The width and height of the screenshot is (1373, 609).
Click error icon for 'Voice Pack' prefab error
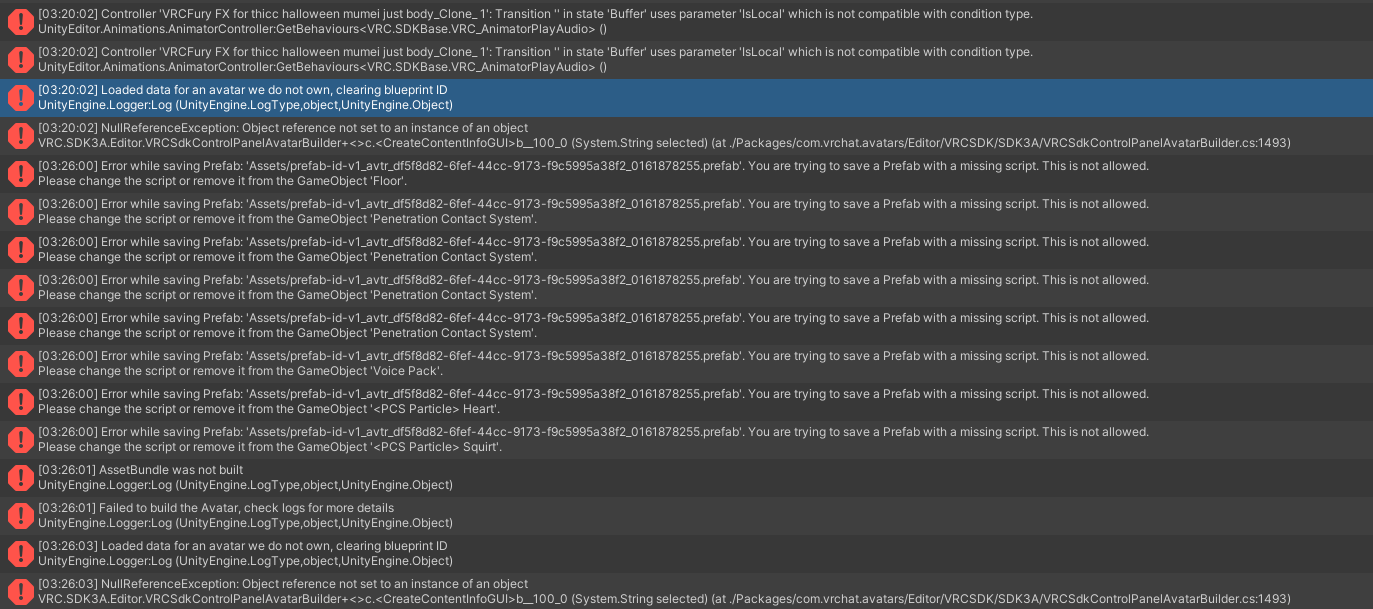coord(20,363)
